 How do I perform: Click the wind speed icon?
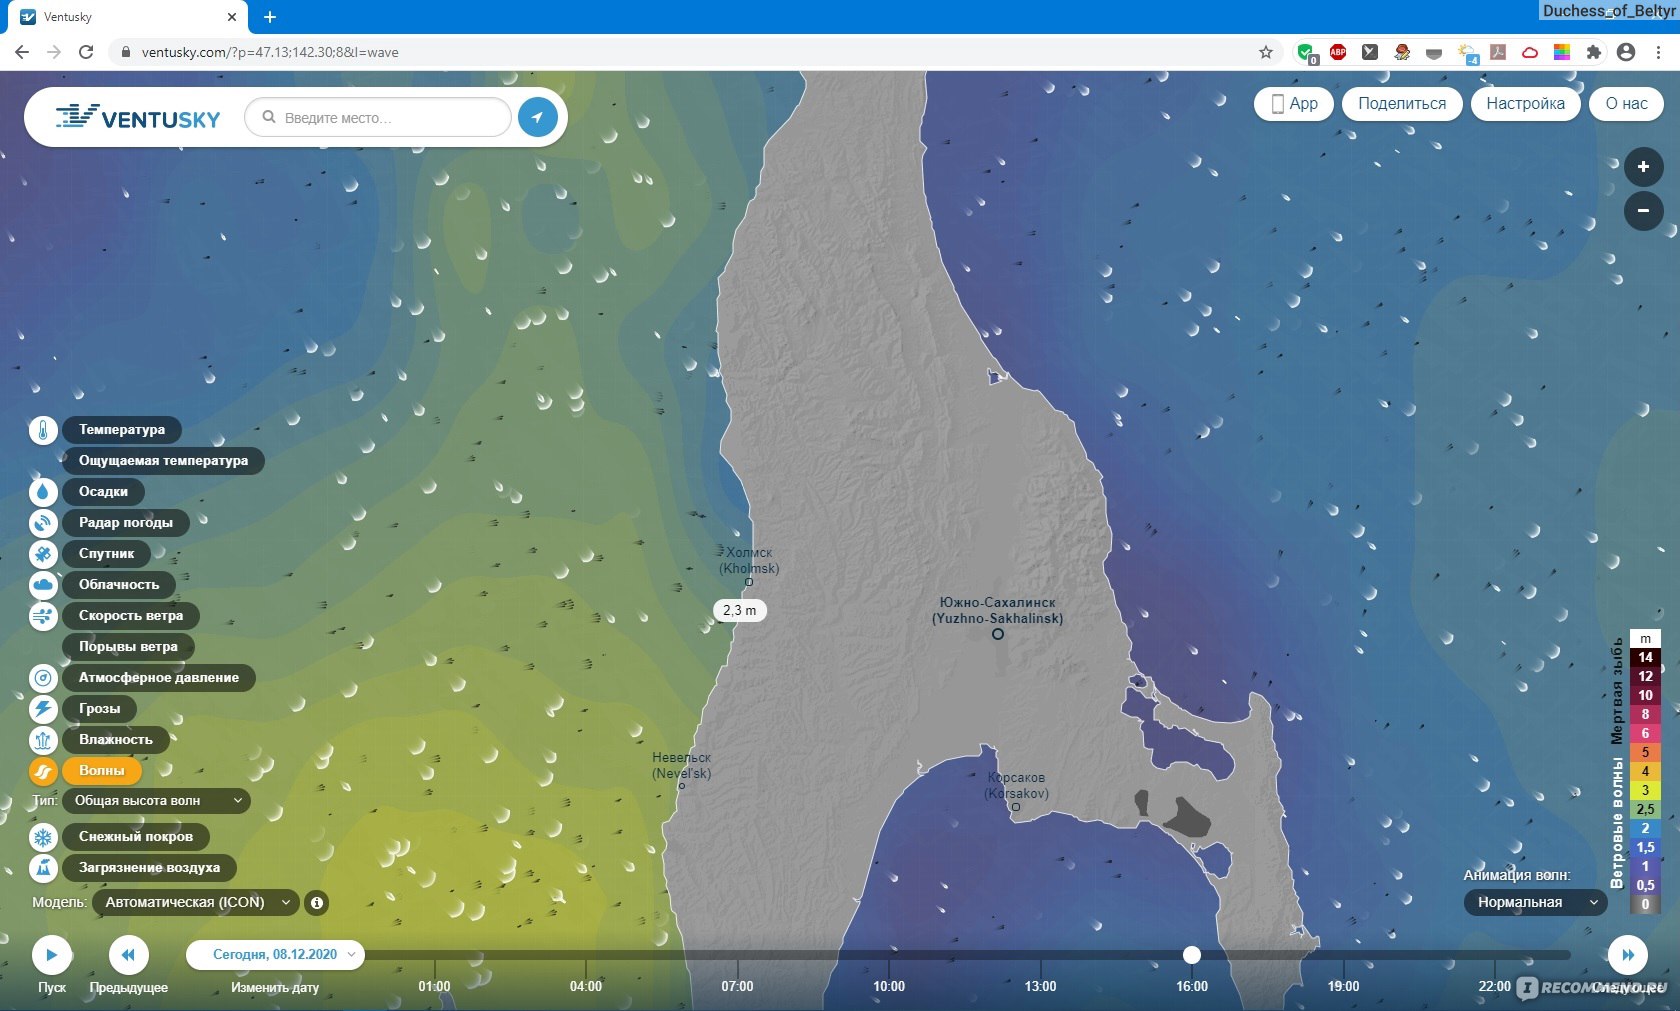tap(43, 616)
